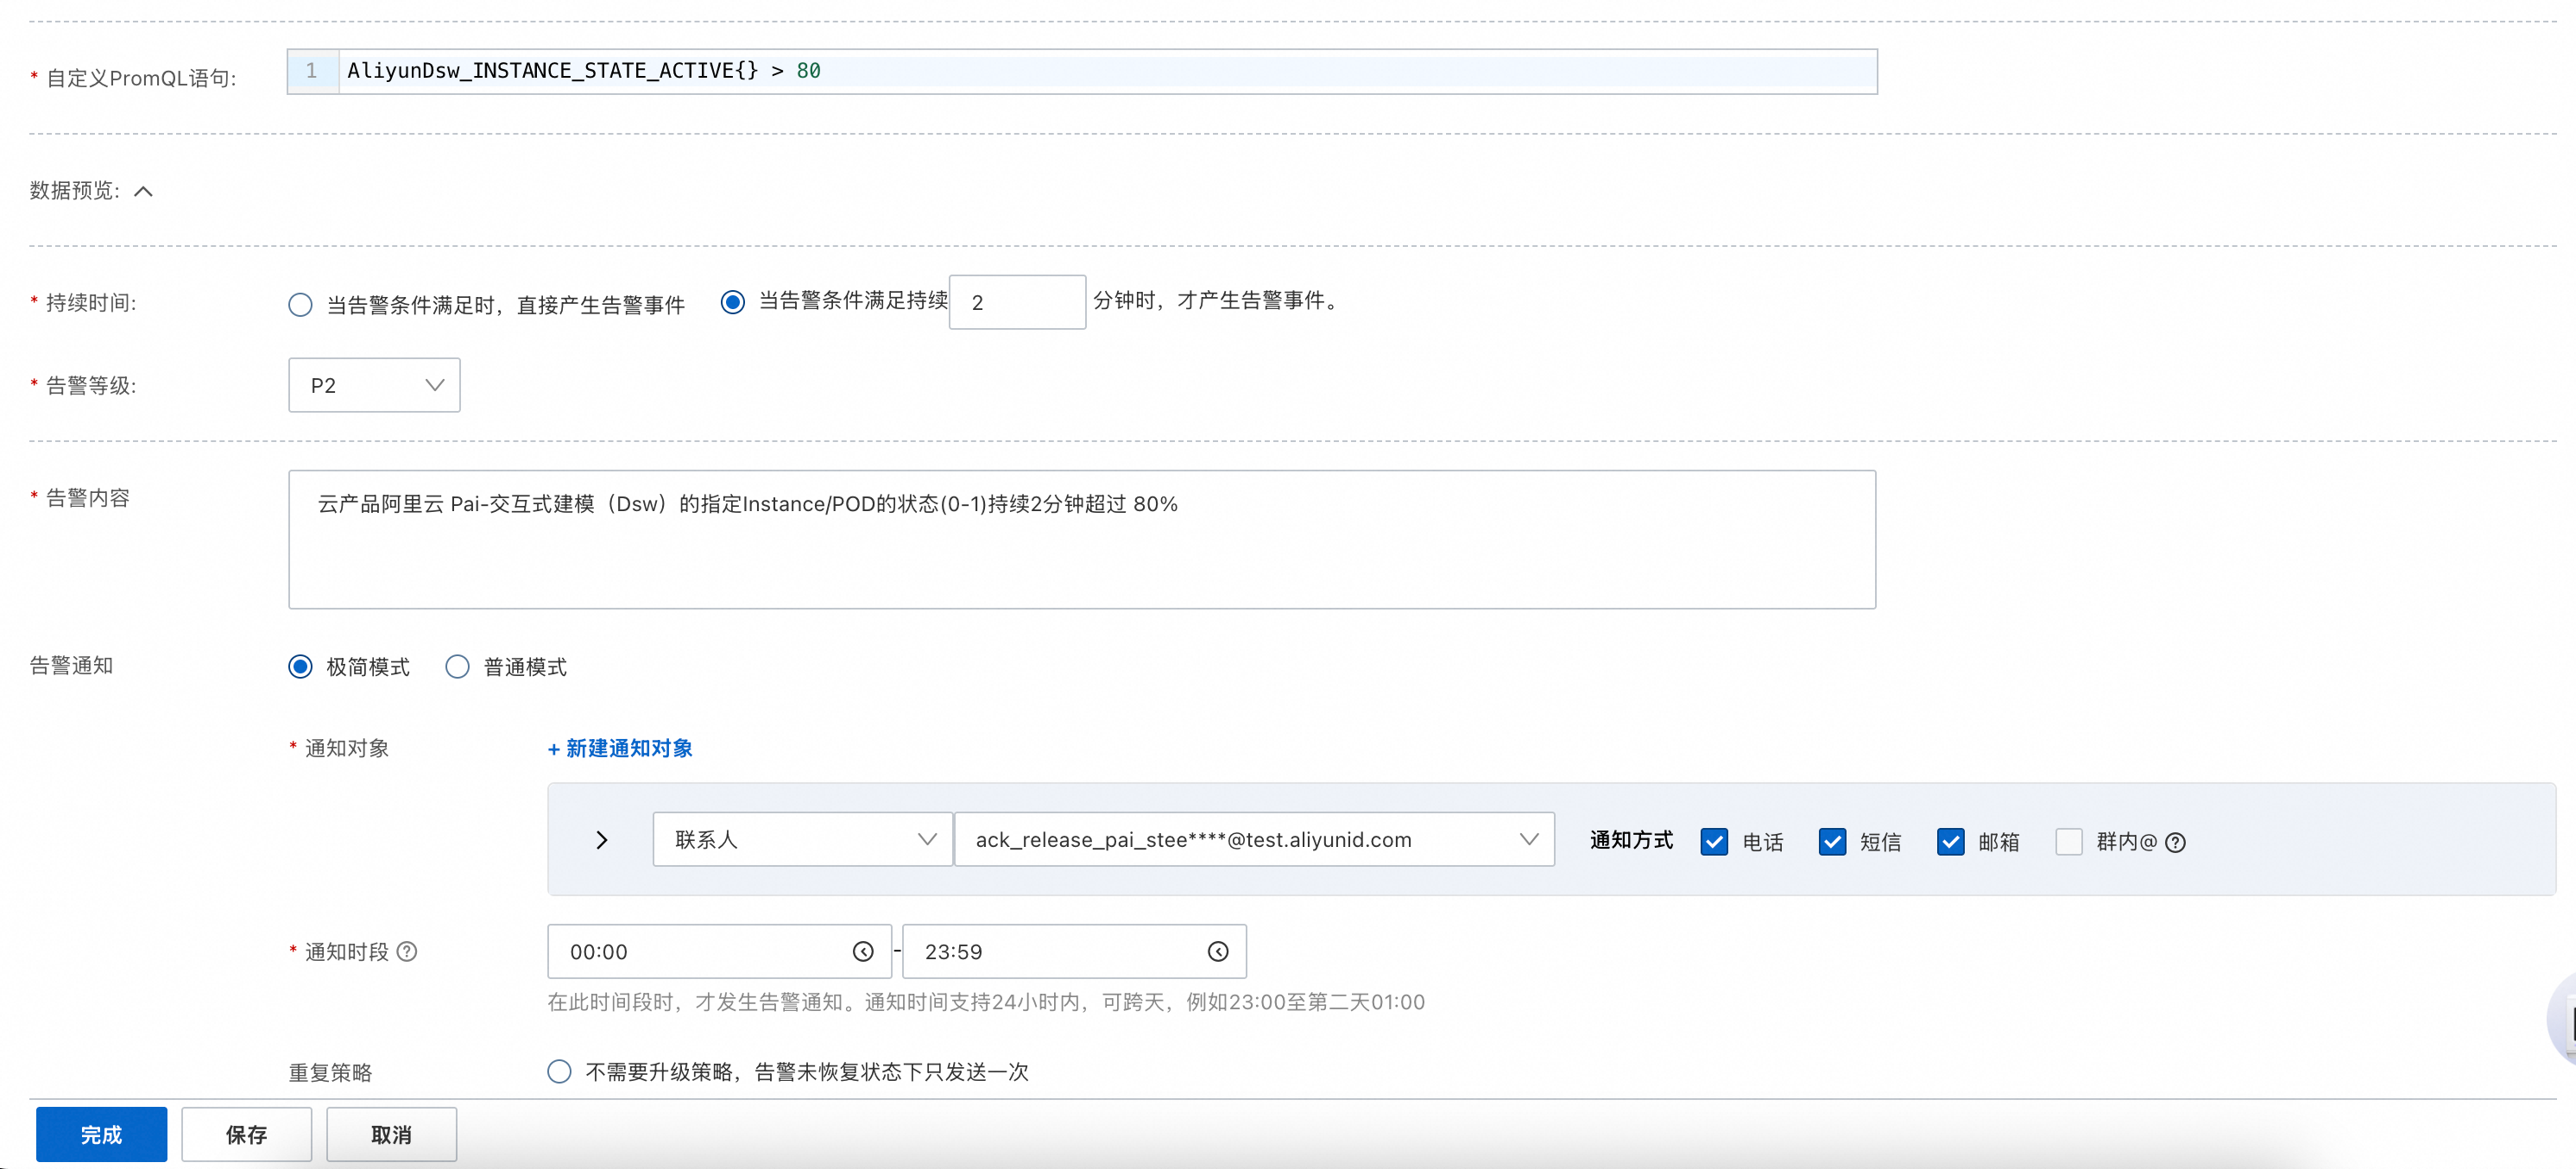Select 普通模式 notification mode
Screen dimensions: 2576x1169
click(x=457, y=667)
